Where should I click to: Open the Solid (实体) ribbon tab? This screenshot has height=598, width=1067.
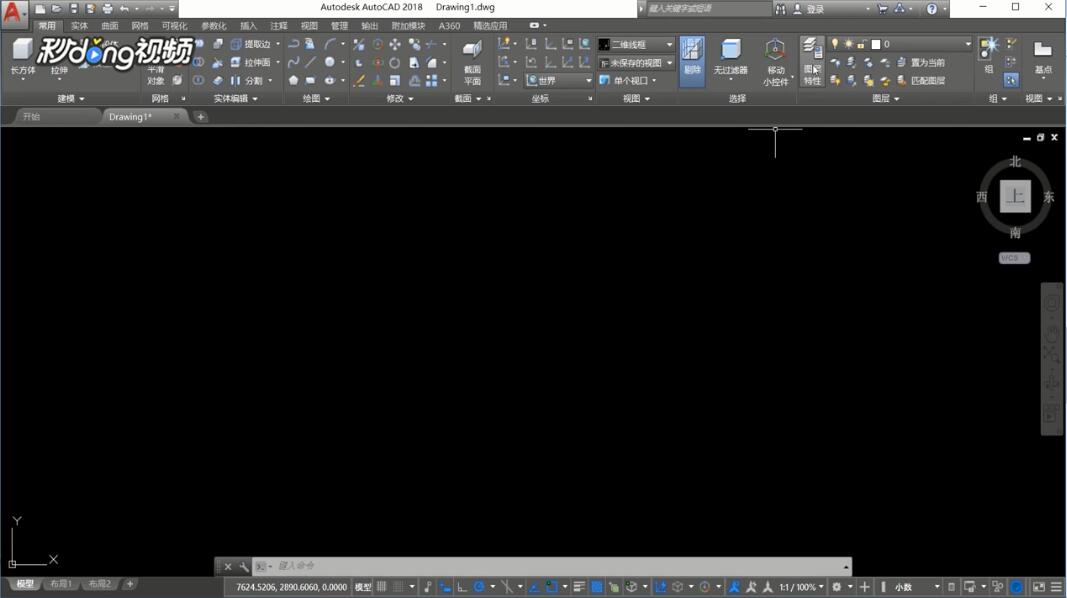[x=79, y=26]
